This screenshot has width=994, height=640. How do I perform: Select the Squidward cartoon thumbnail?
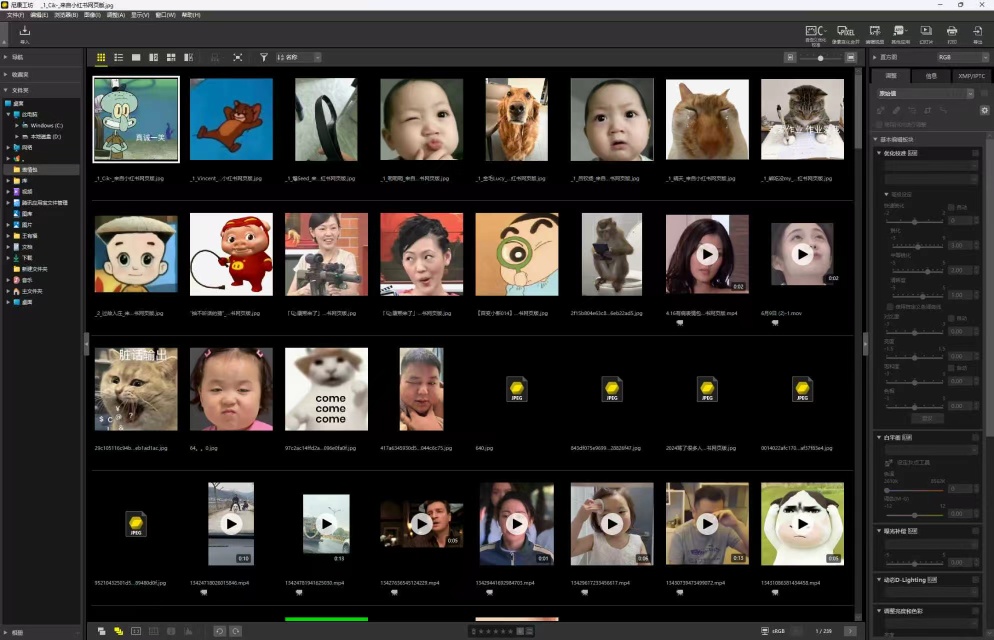[136, 120]
